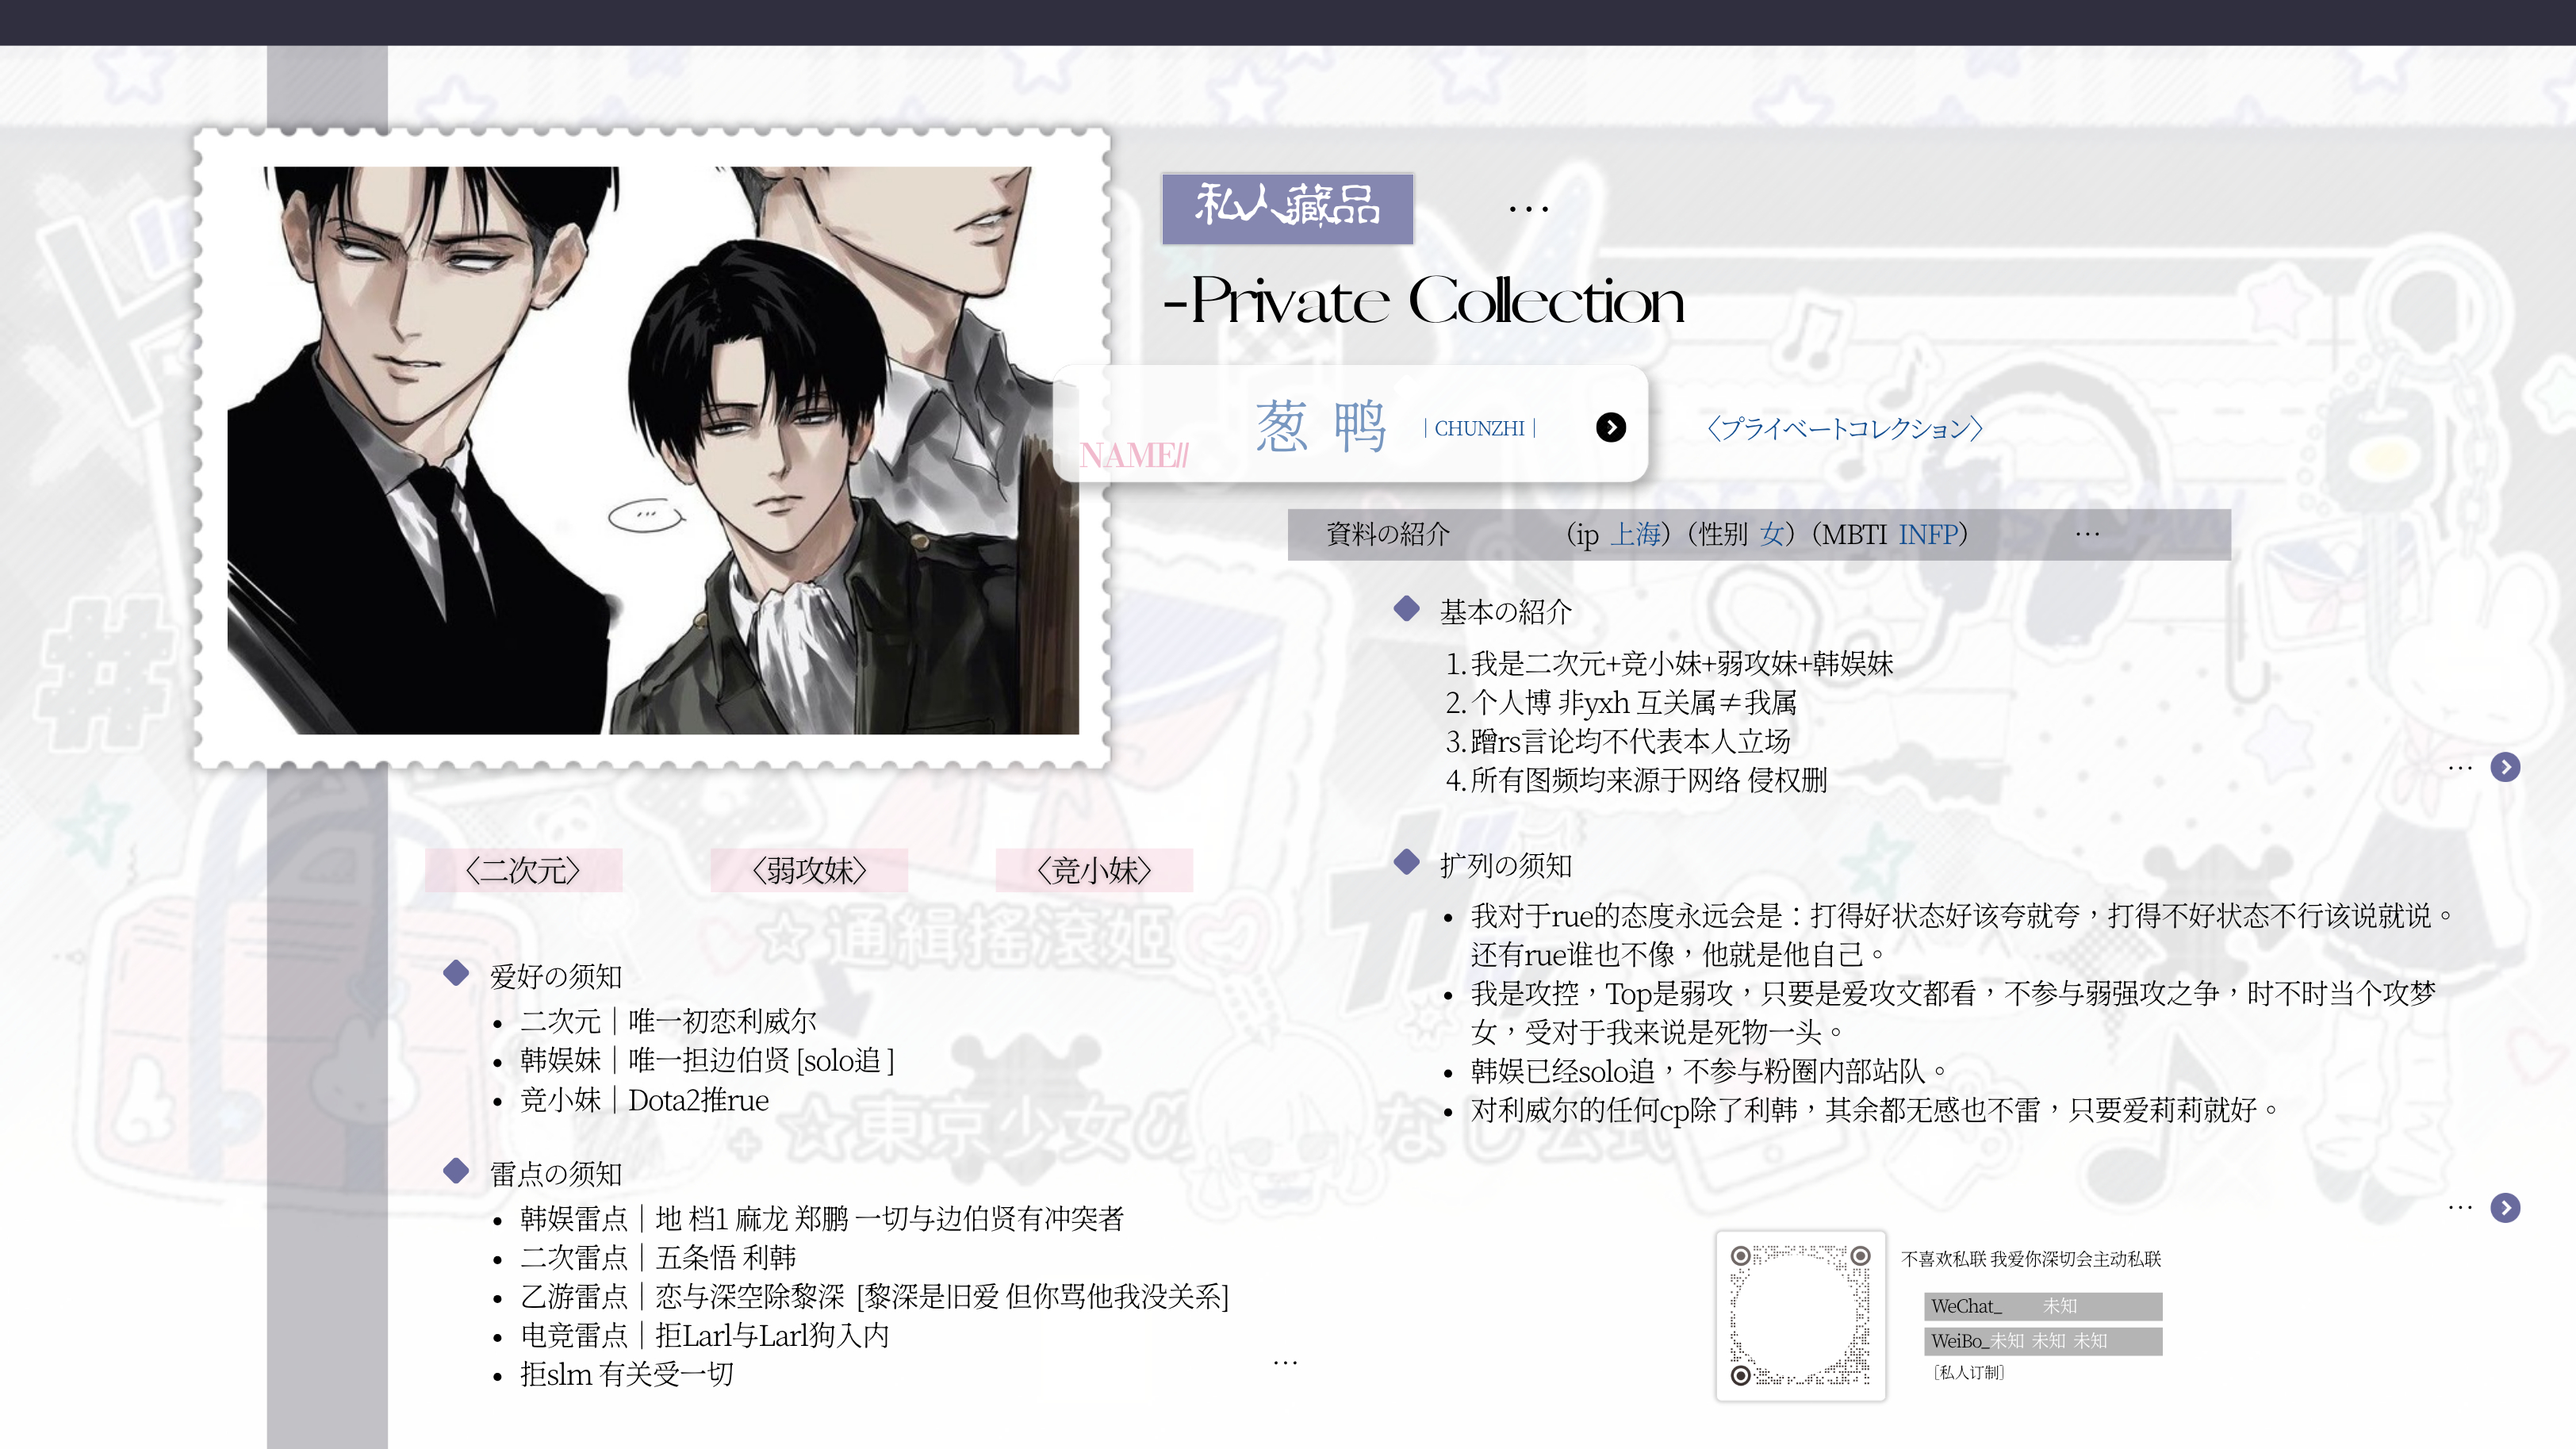Viewport: 2576px width, 1449px height.
Task: Click the bullet starting 乙游雷点｜恋与深空除黎深
Action: [874, 1296]
